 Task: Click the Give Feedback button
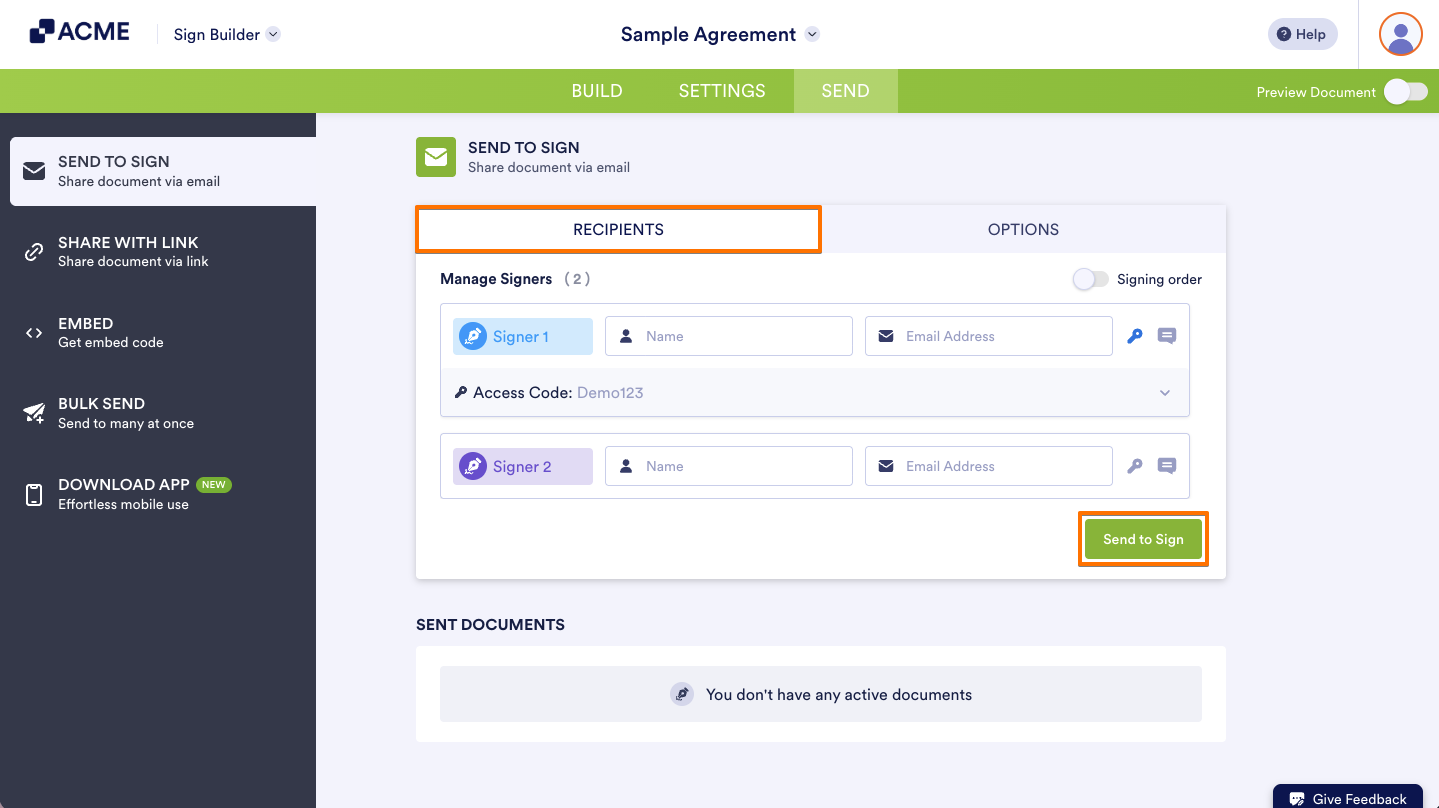click(1347, 797)
